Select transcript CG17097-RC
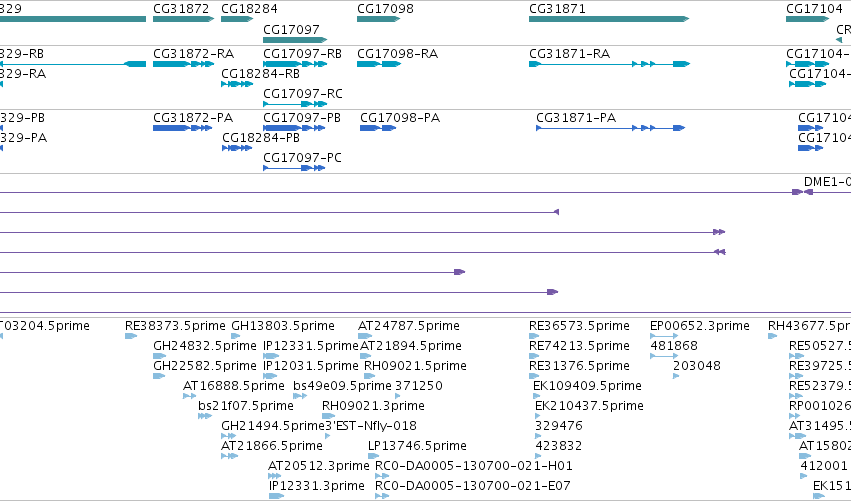Viewport: 851px width, 501px height. click(295, 104)
